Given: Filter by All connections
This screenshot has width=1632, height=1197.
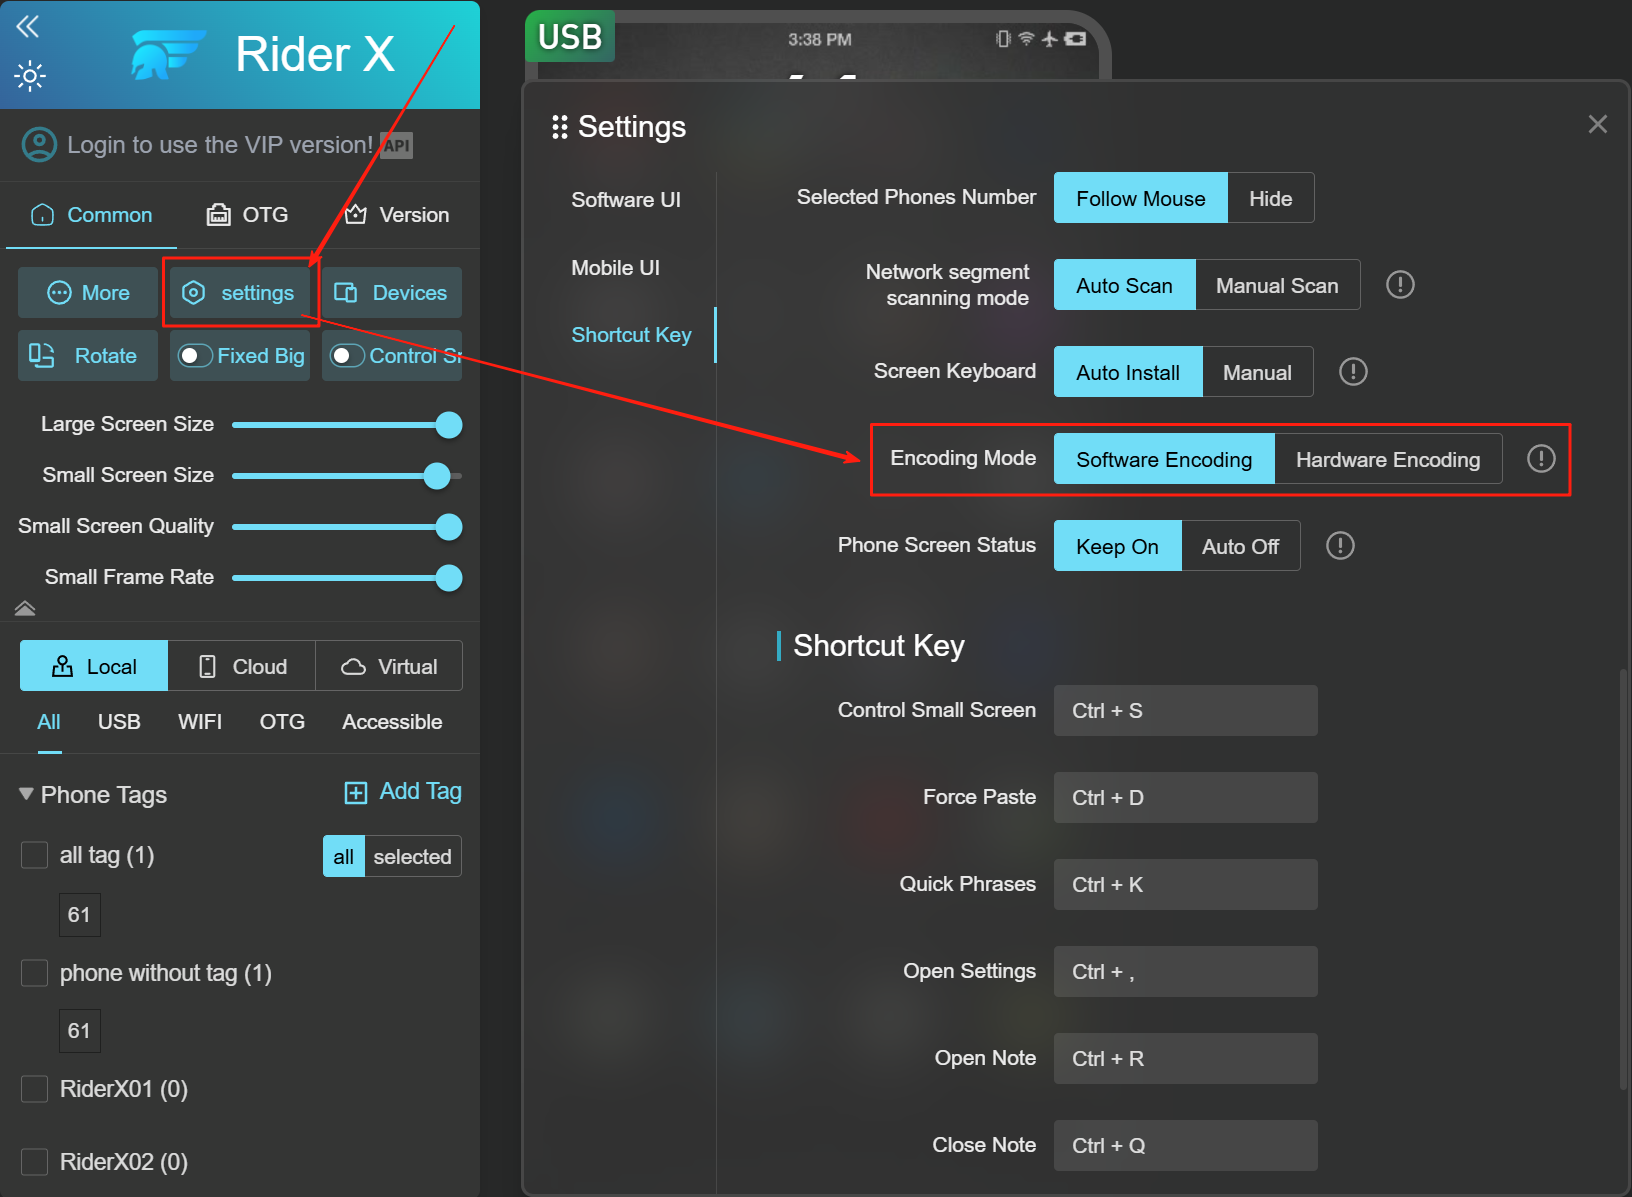Looking at the screenshot, I should coord(49,722).
